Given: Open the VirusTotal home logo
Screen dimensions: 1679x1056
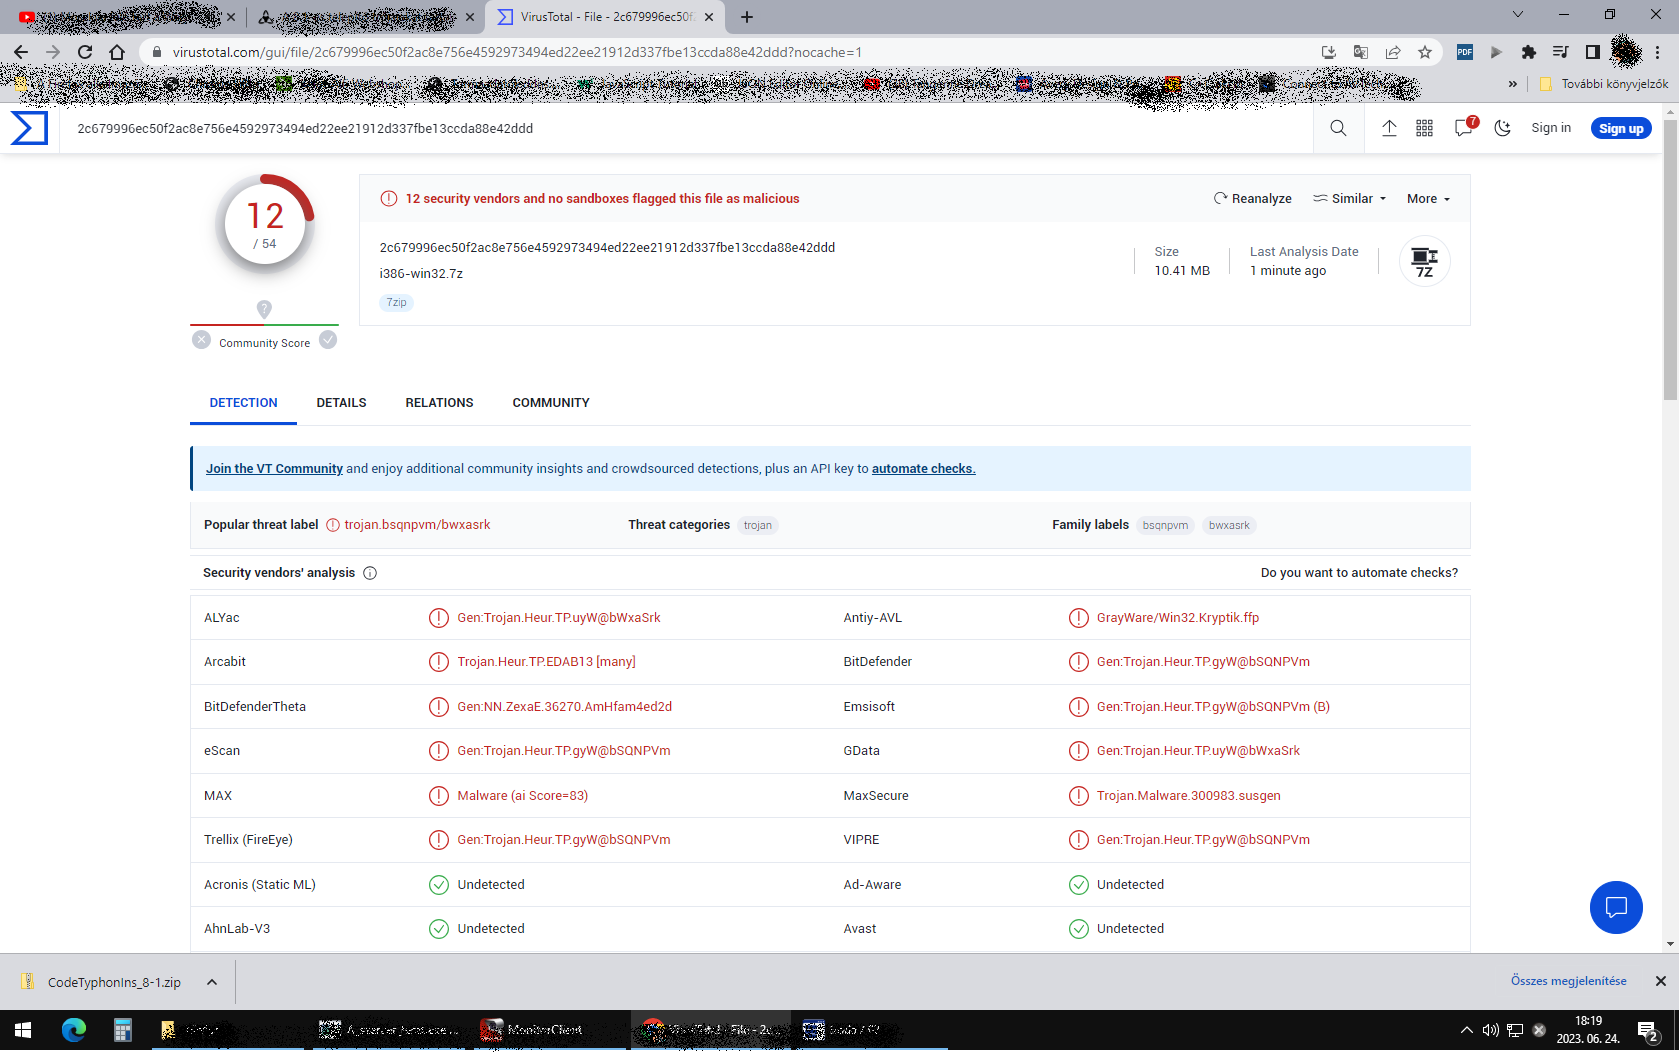Looking at the screenshot, I should click(x=29, y=128).
